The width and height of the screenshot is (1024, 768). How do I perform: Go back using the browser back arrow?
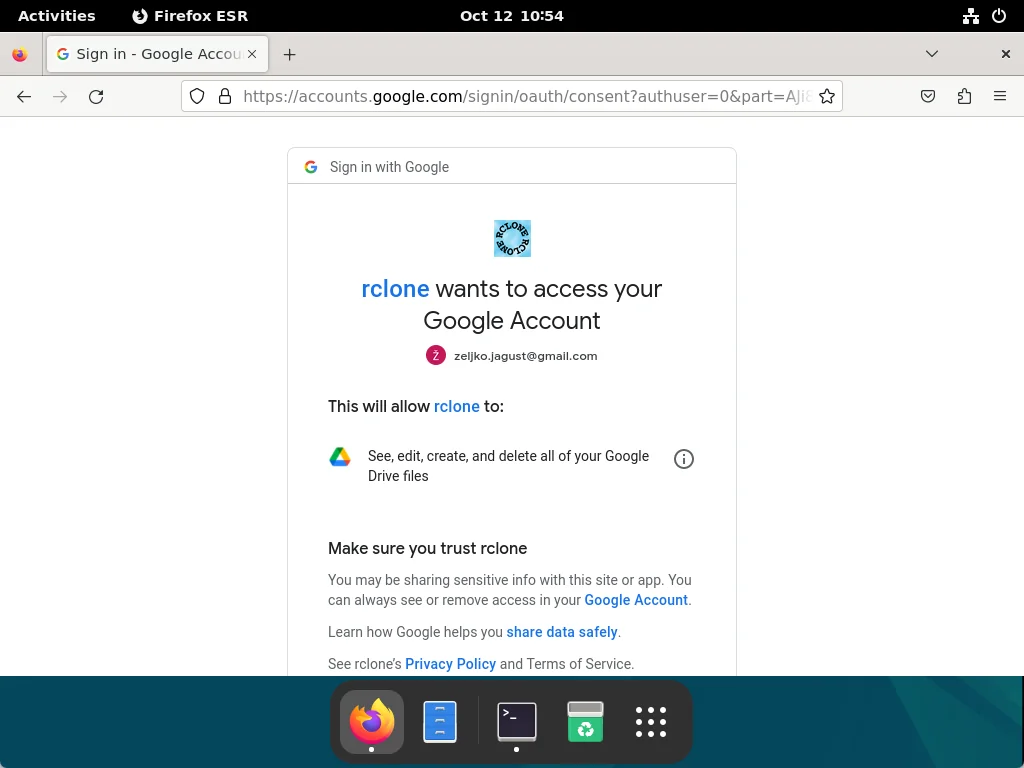click(24, 97)
